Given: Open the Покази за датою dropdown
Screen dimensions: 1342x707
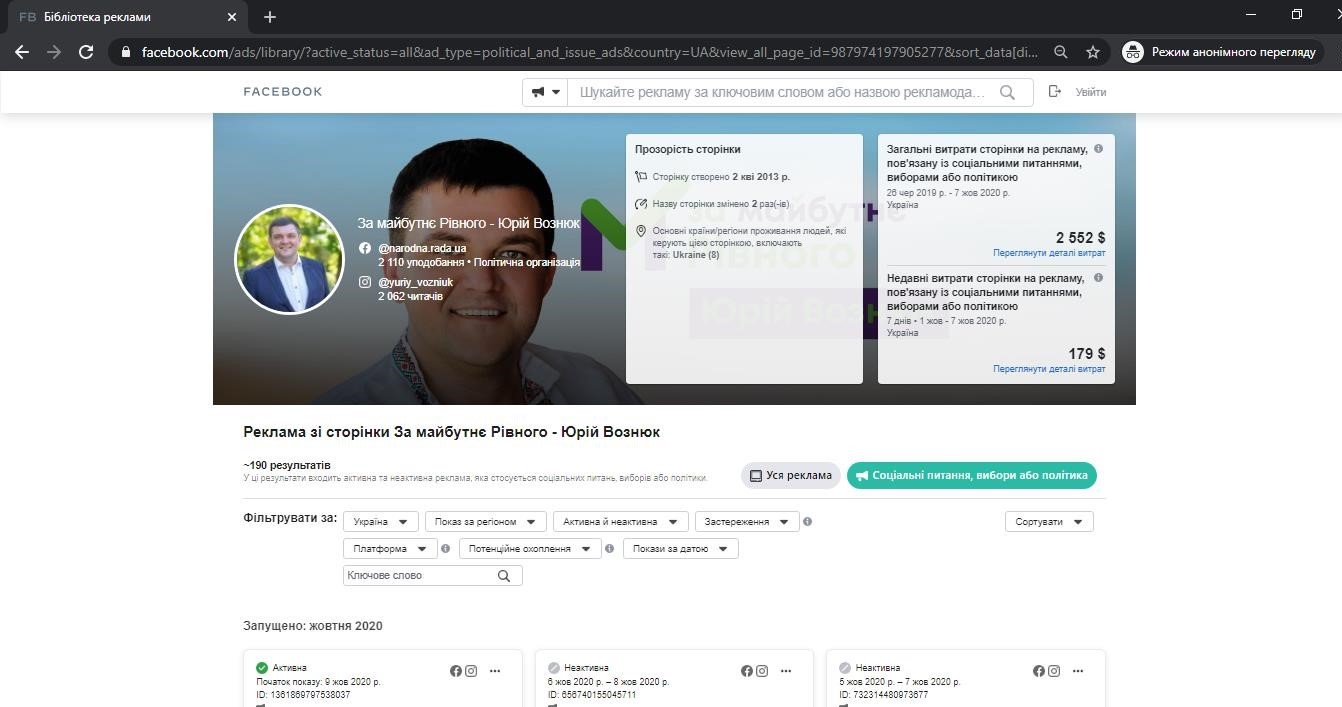Looking at the screenshot, I should pyautogui.click(x=680, y=549).
